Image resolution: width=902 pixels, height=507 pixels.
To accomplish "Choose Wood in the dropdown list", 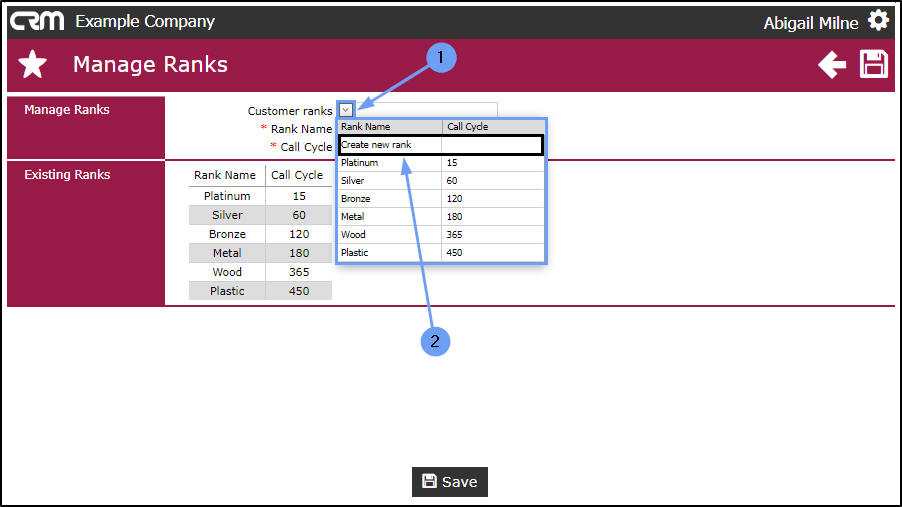I will click(x=441, y=234).
